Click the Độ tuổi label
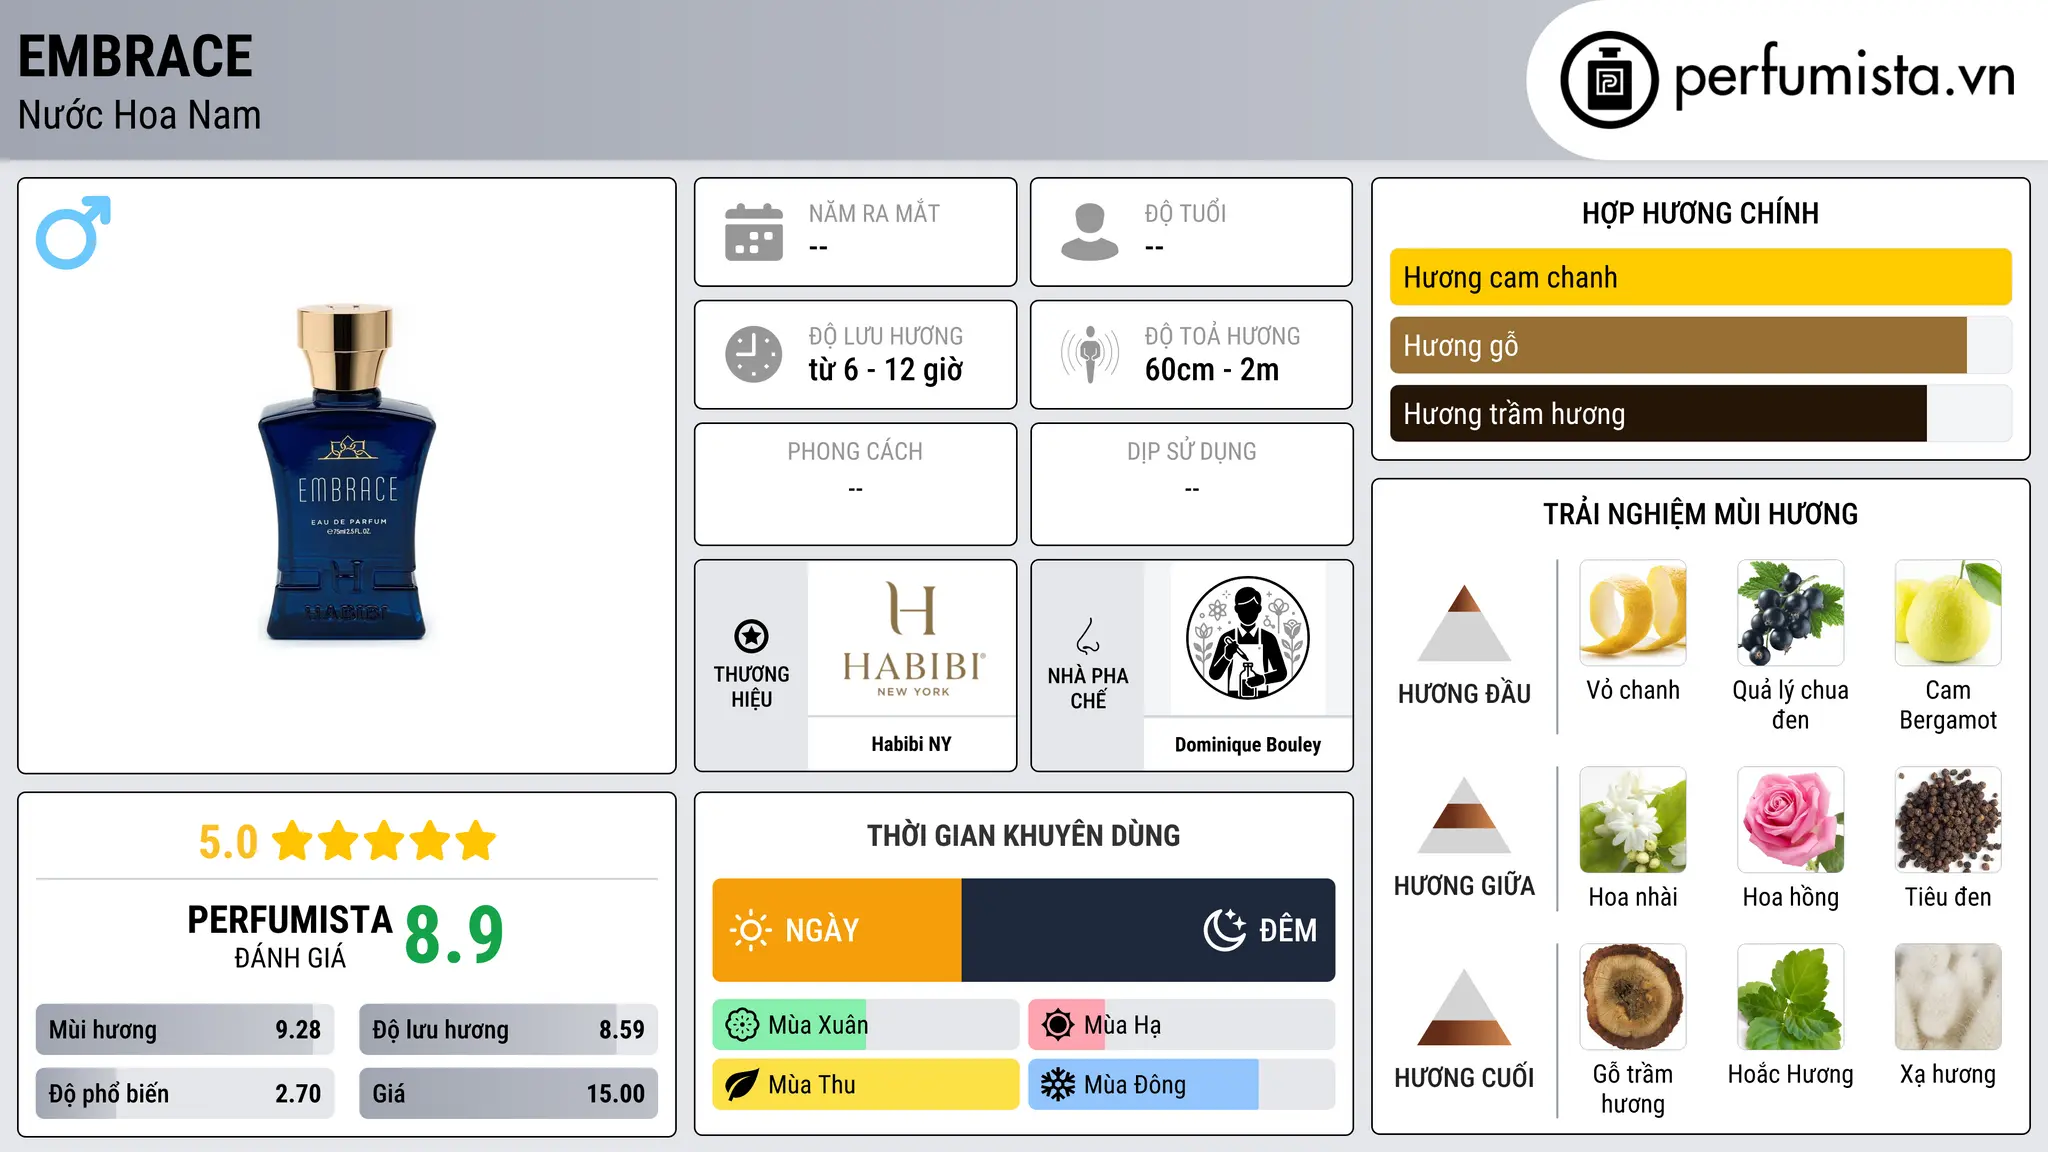2048x1152 pixels. point(1185,213)
